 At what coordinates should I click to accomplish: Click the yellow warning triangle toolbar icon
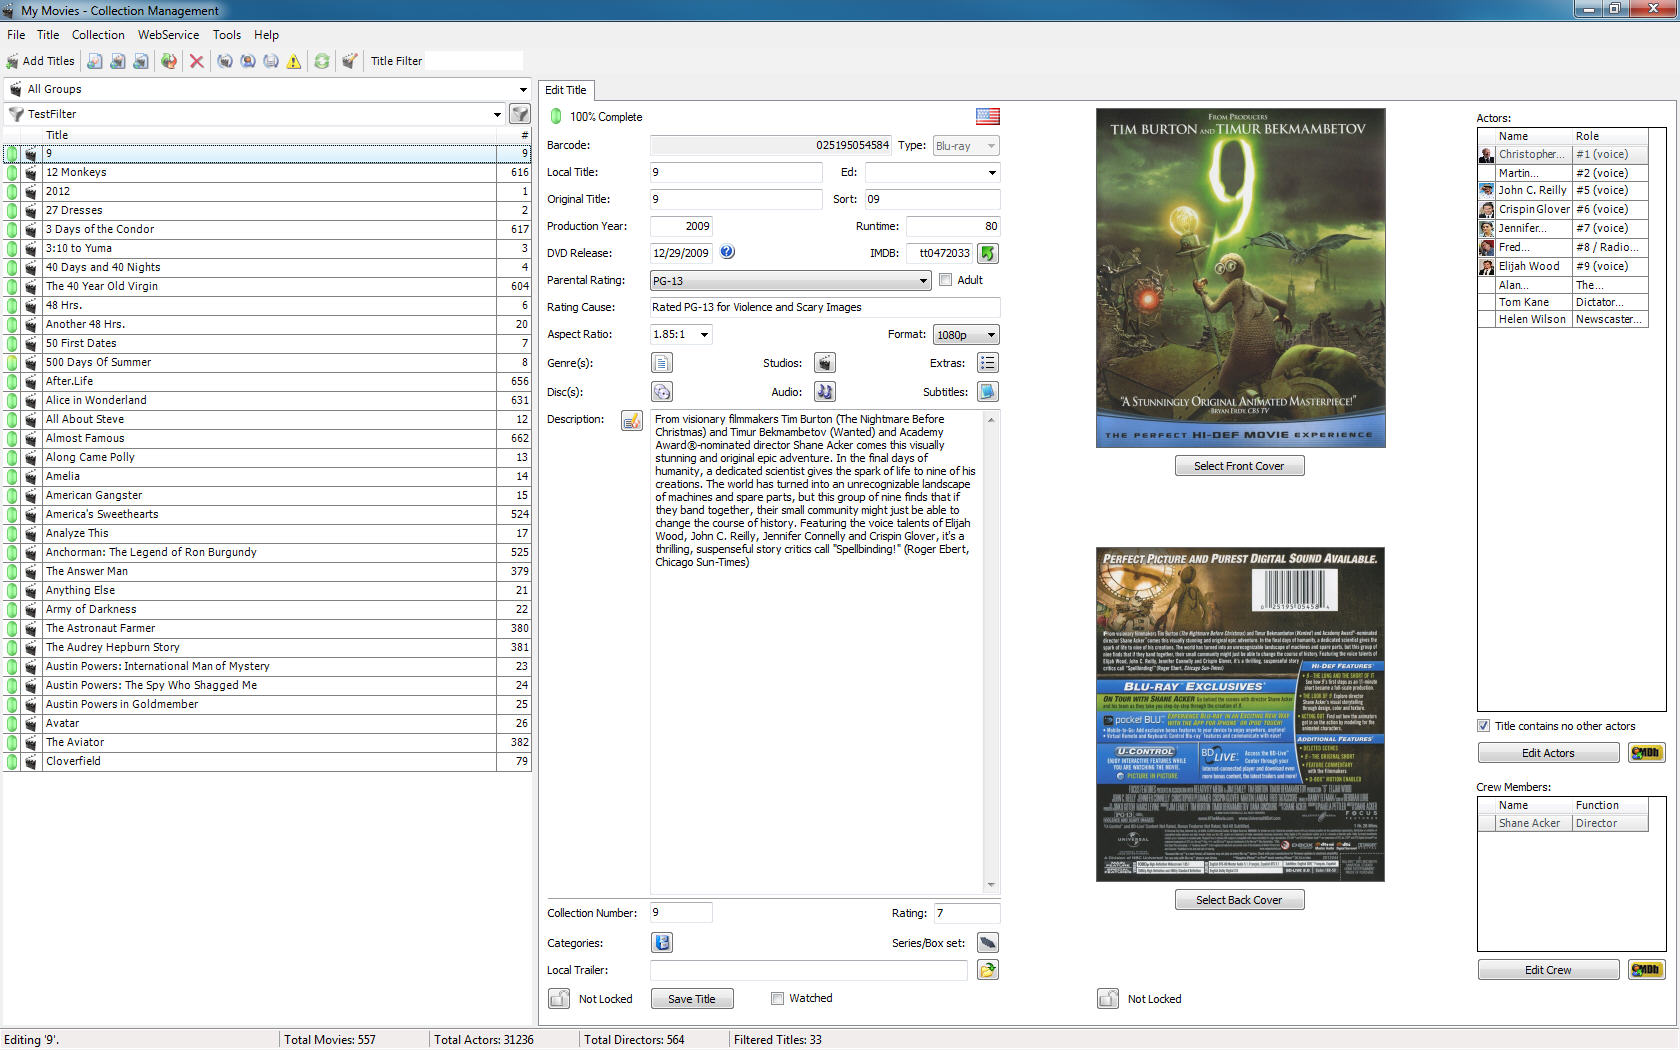coord(294,61)
